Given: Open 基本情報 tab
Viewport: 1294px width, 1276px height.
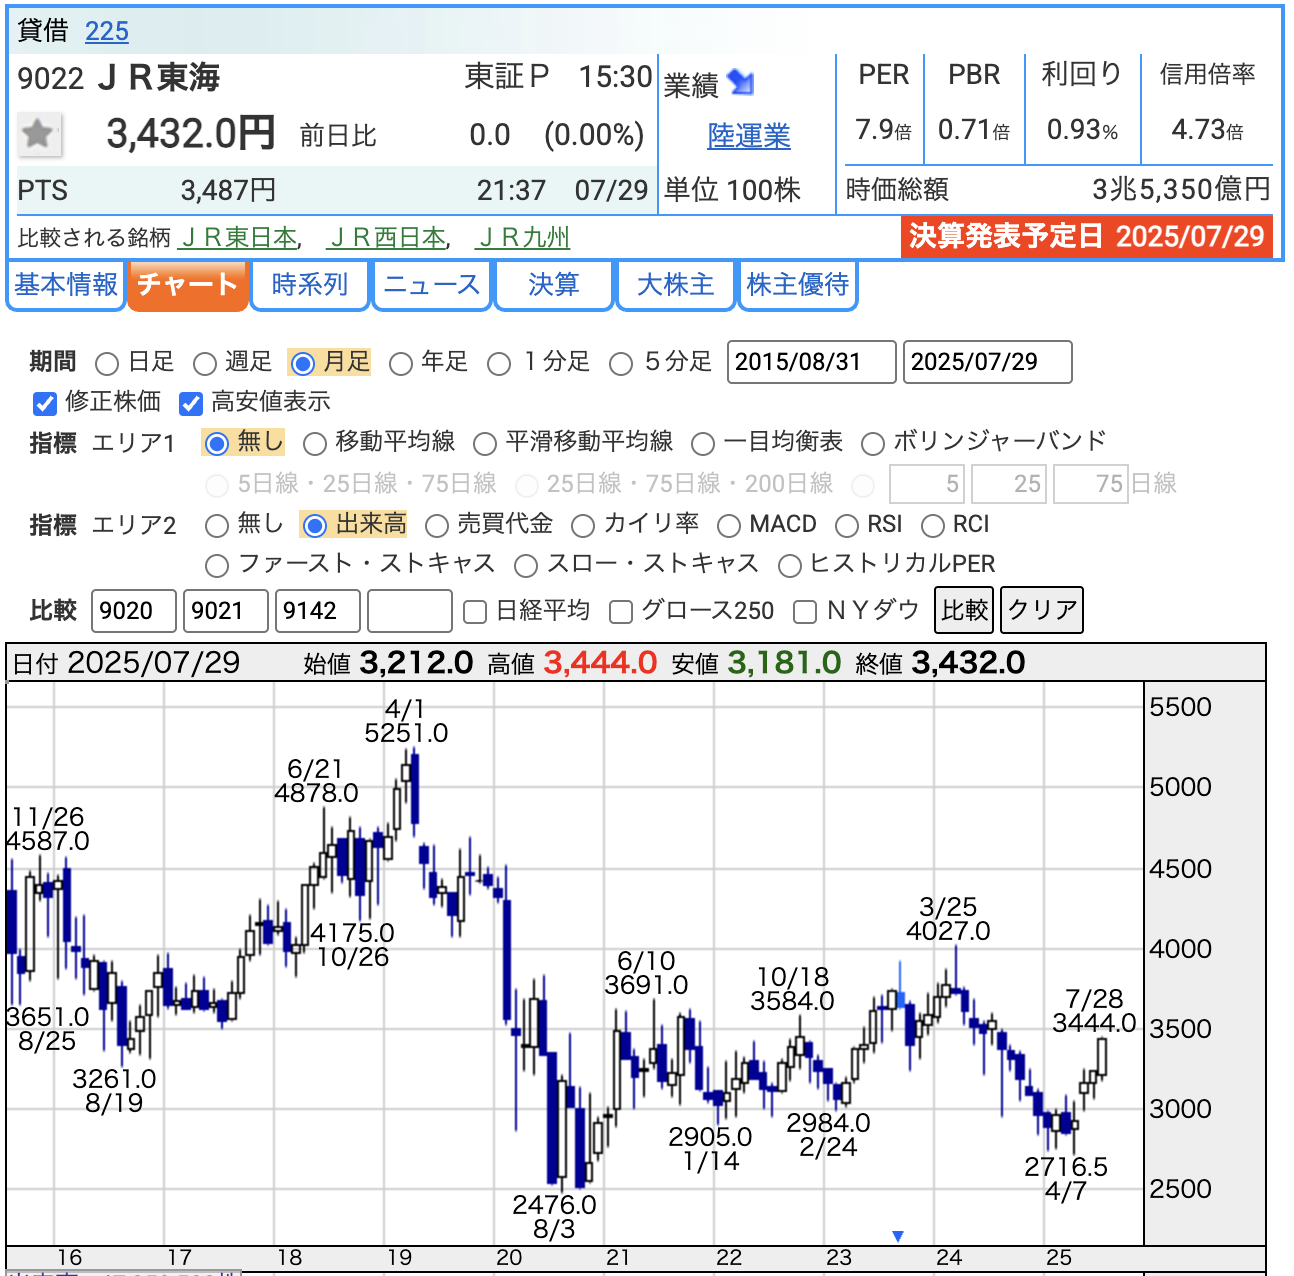Looking at the screenshot, I should 66,285.
